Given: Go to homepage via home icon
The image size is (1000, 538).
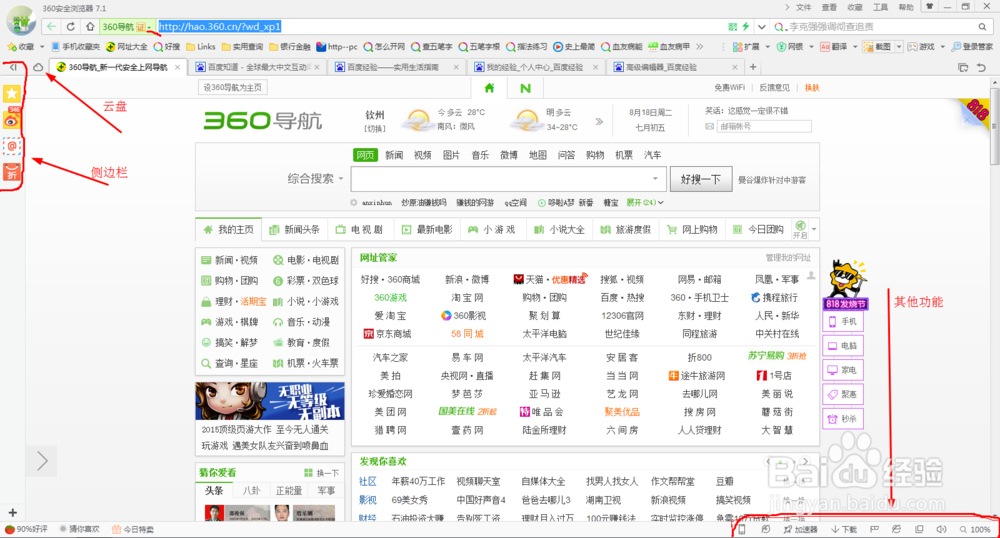Looking at the screenshot, I should 90,27.
